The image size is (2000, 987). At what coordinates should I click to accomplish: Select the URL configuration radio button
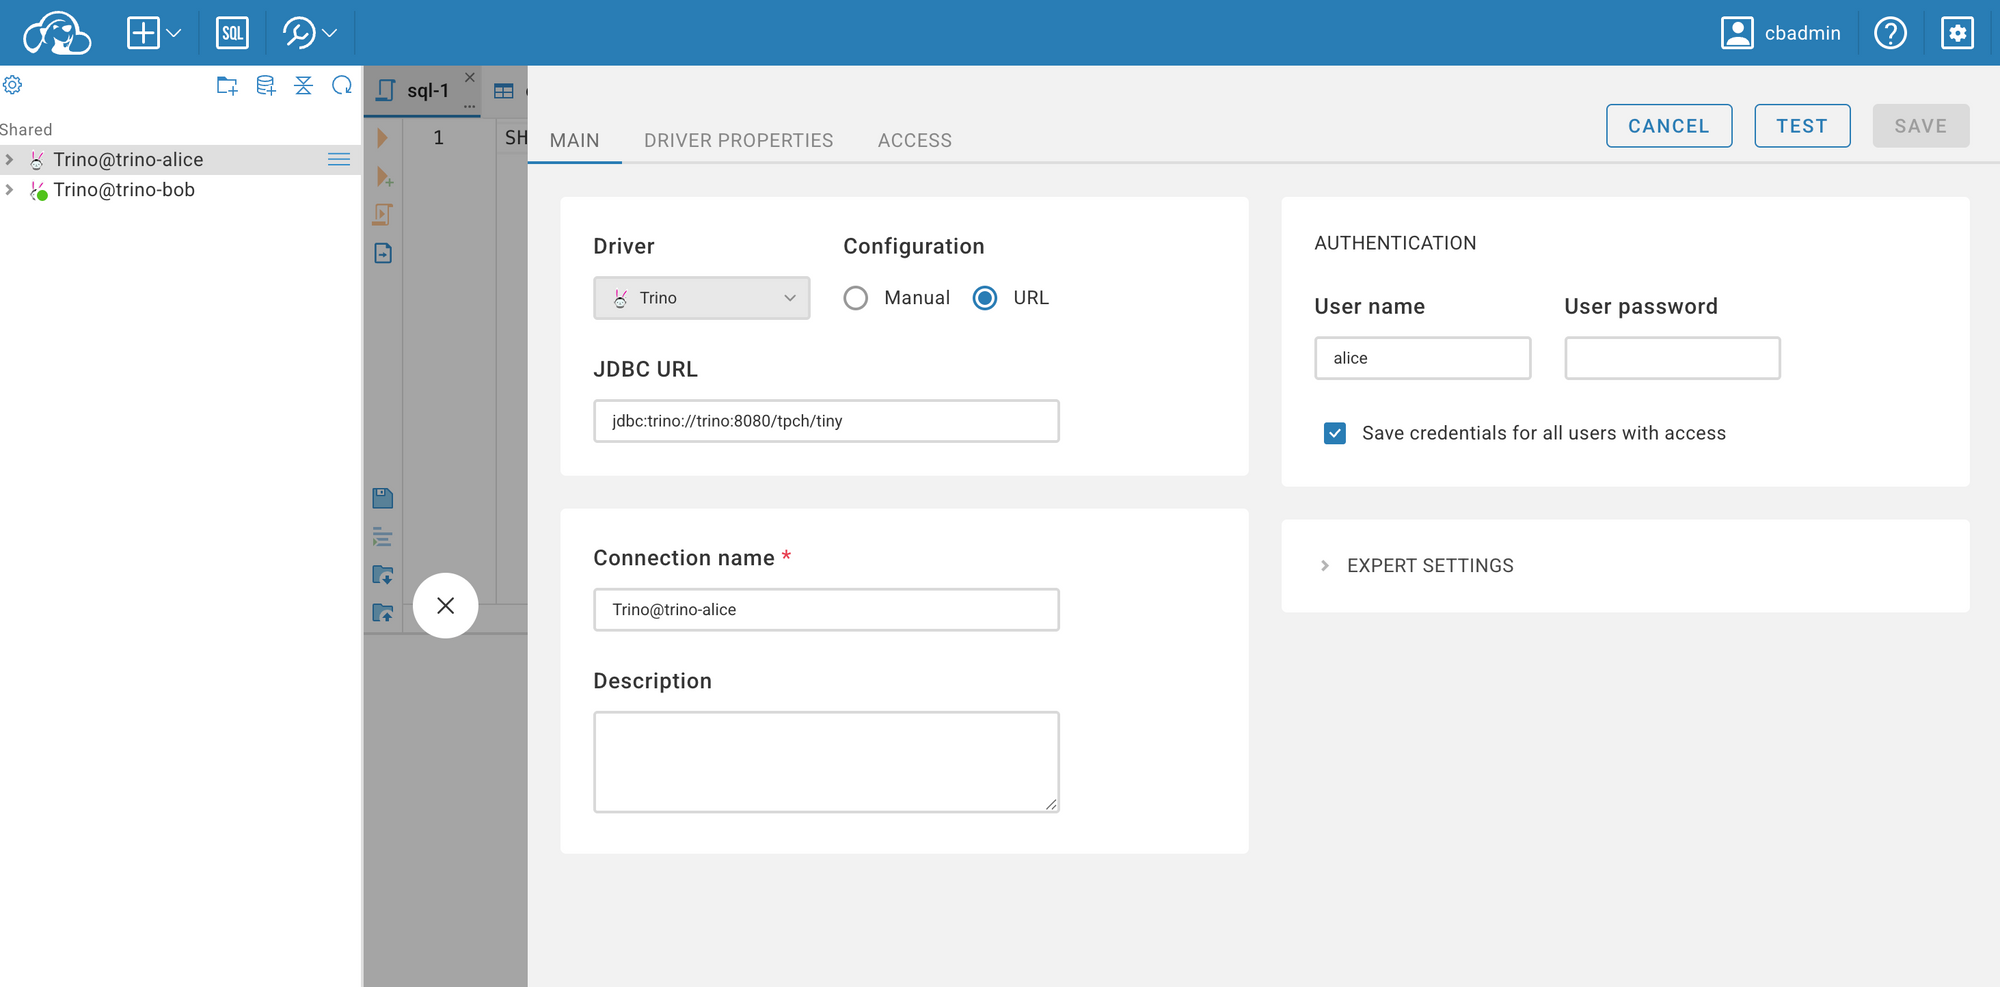[x=985, y=298]
